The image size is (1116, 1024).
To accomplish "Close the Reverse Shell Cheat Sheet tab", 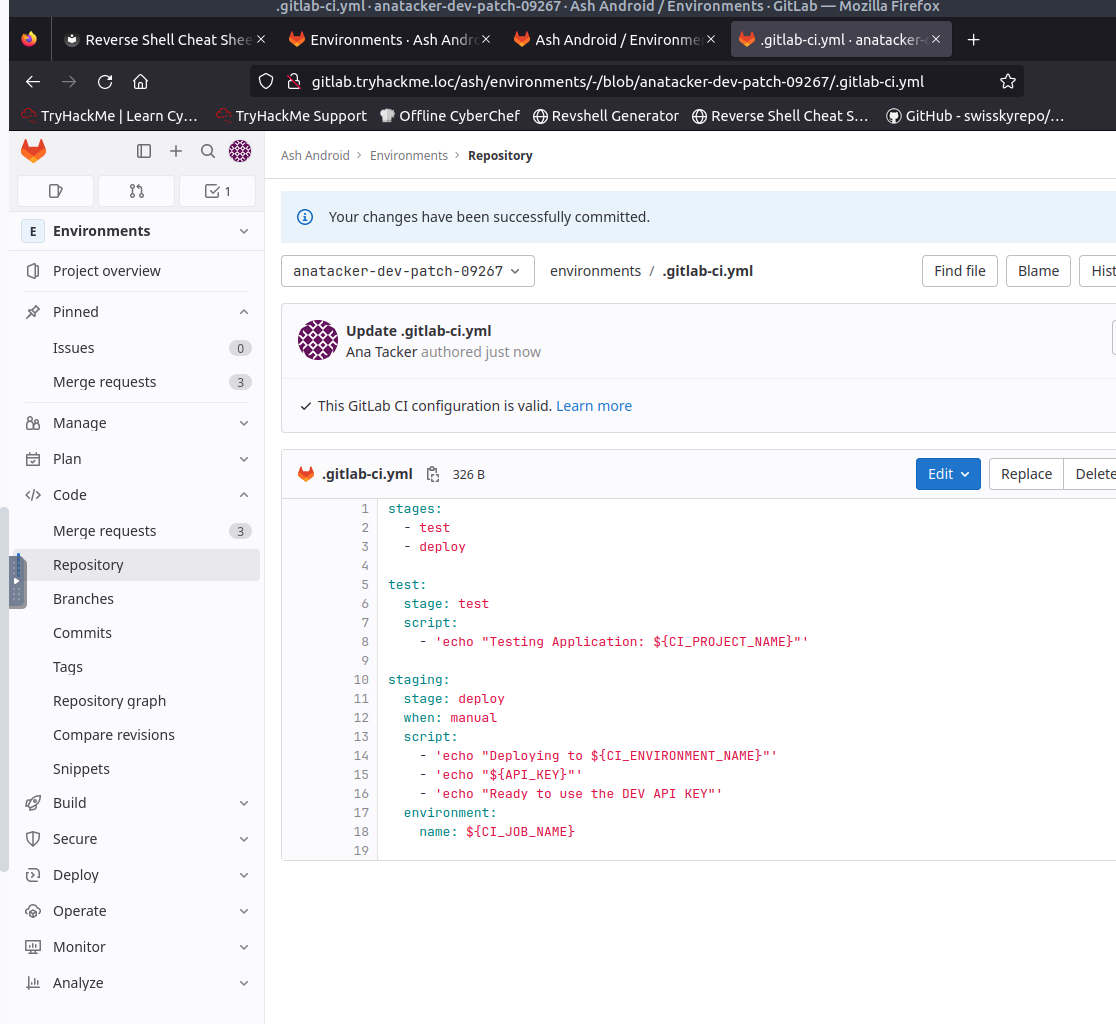I will pyautogui.click(x=261, y=39).
